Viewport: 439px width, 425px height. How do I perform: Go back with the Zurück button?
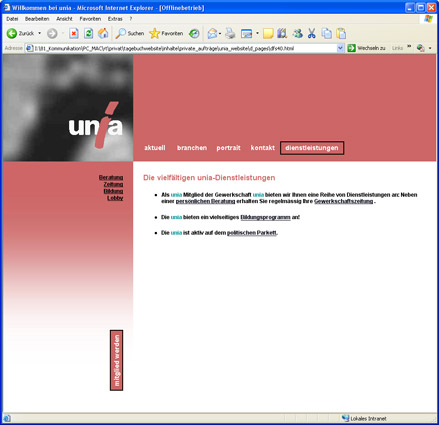[20, 33]
